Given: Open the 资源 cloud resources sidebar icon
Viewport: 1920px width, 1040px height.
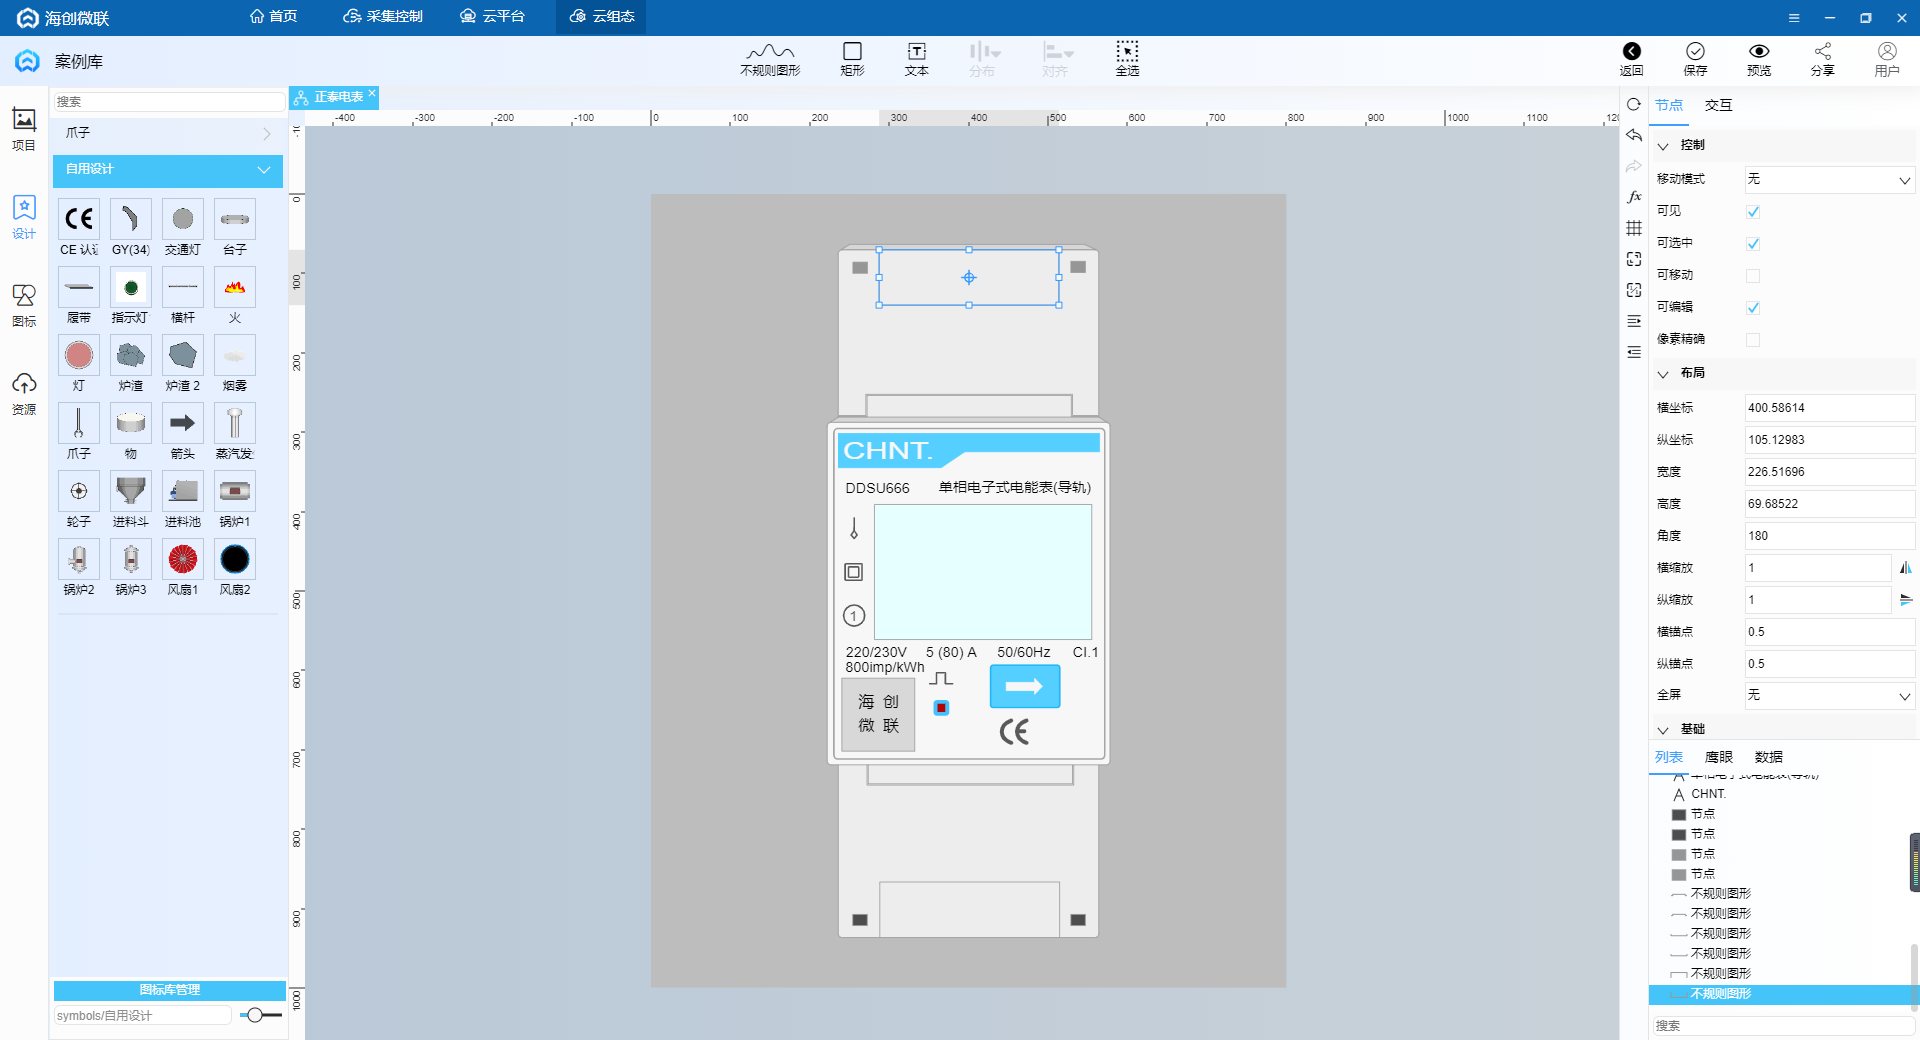Looking at the screenshot, I should (x=24, y=393).
